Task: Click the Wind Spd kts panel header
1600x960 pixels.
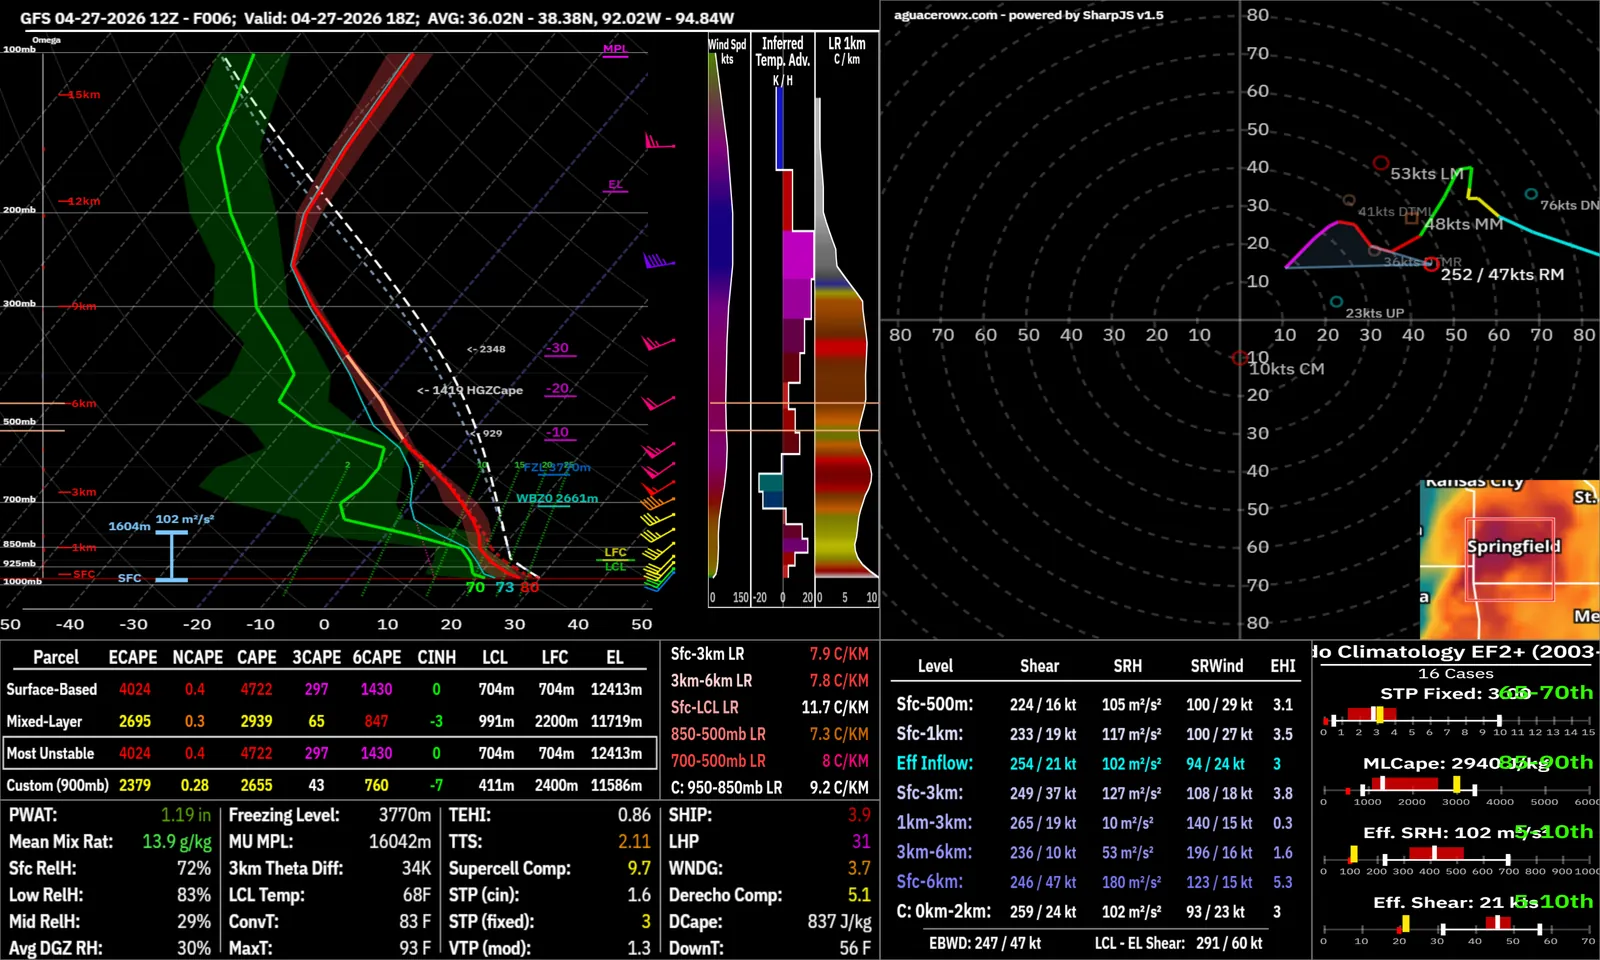Action: click(727, 51)
